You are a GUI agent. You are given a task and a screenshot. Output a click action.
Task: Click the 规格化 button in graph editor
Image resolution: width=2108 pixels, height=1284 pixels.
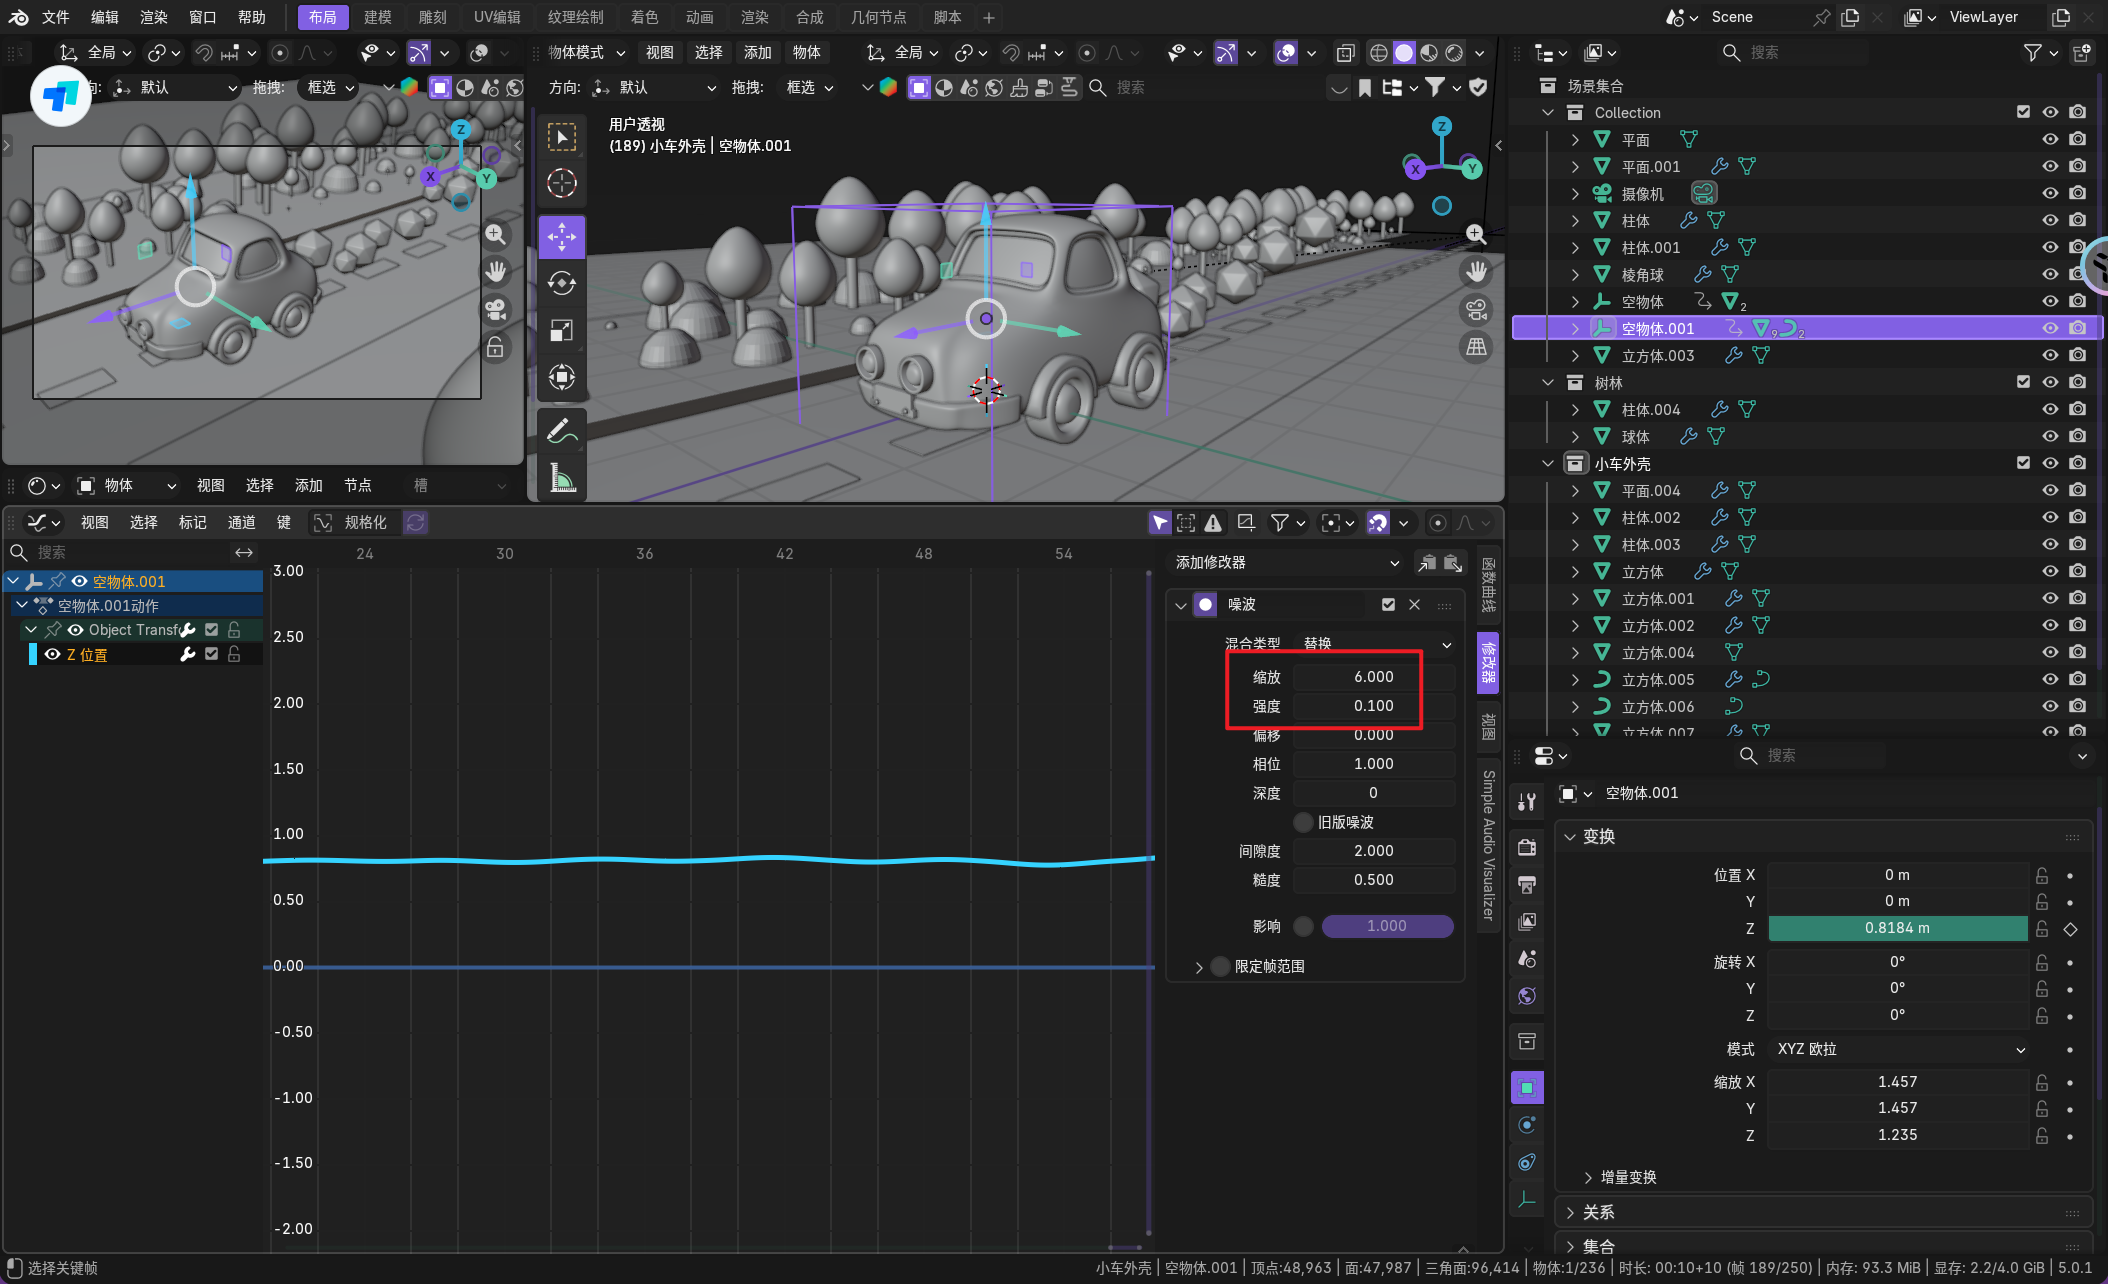(x=364, y=523)
